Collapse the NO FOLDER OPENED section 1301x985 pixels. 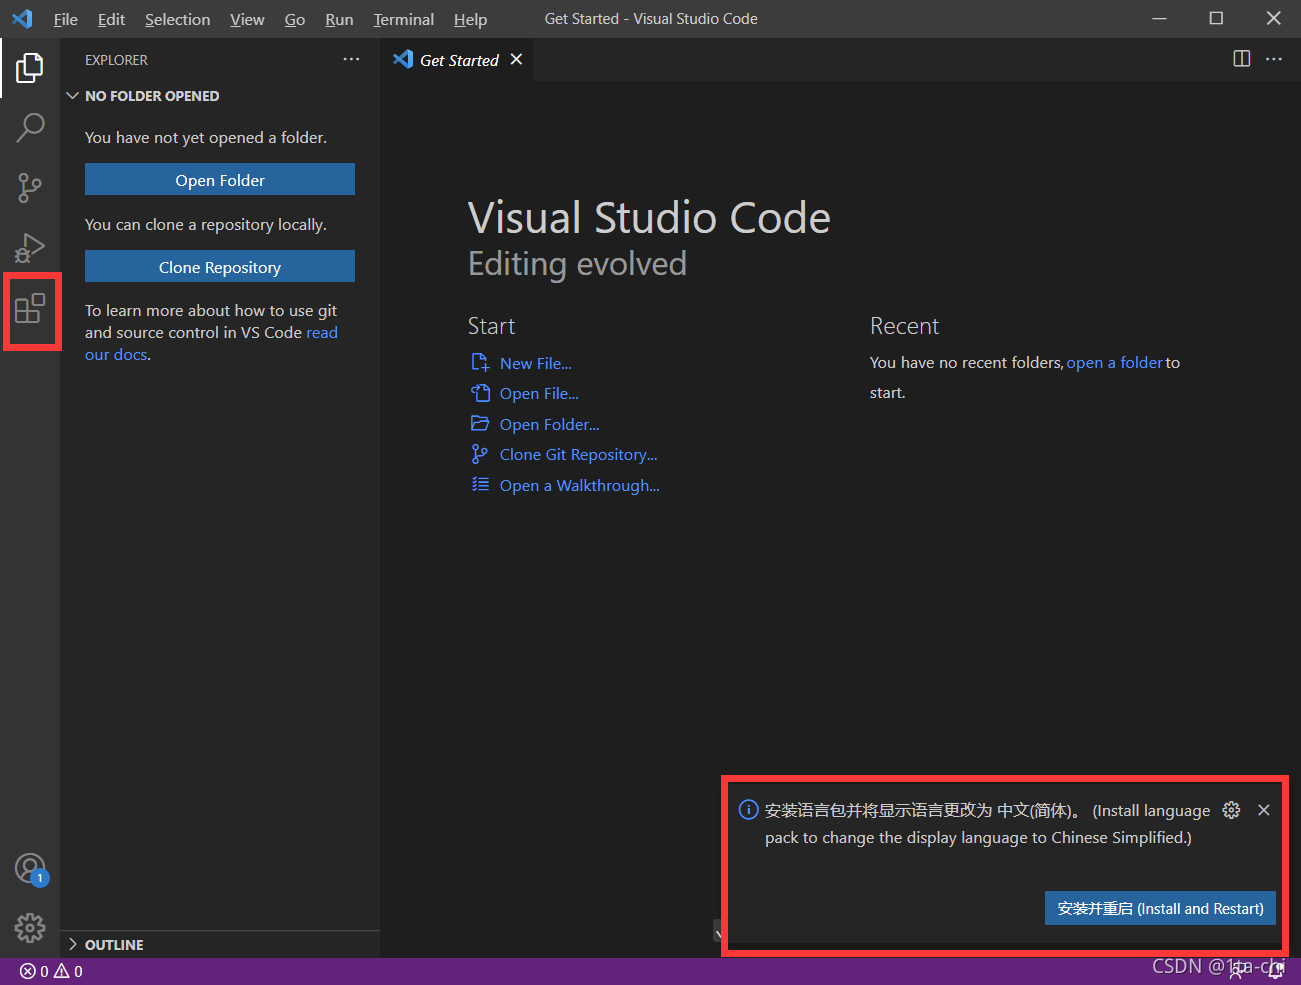[72, 96]
